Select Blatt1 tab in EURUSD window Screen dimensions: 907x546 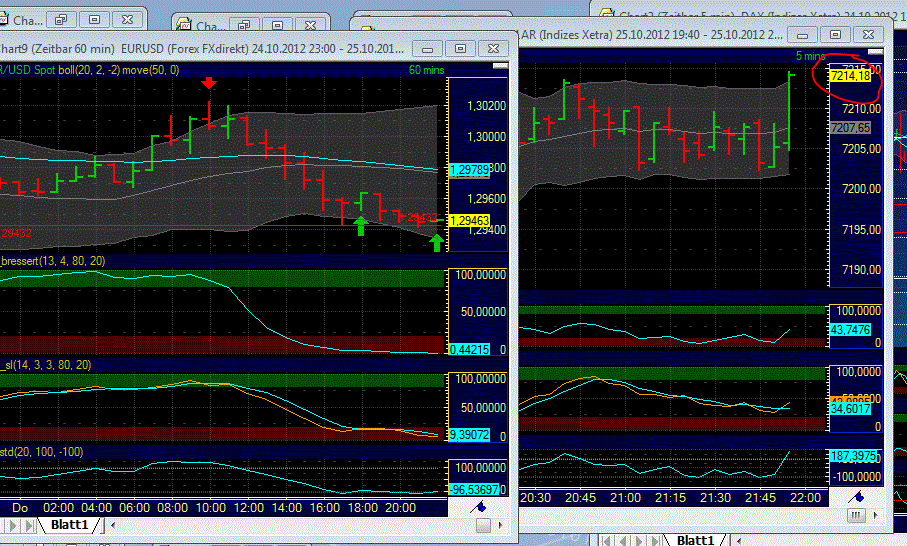tap(69, 525)
